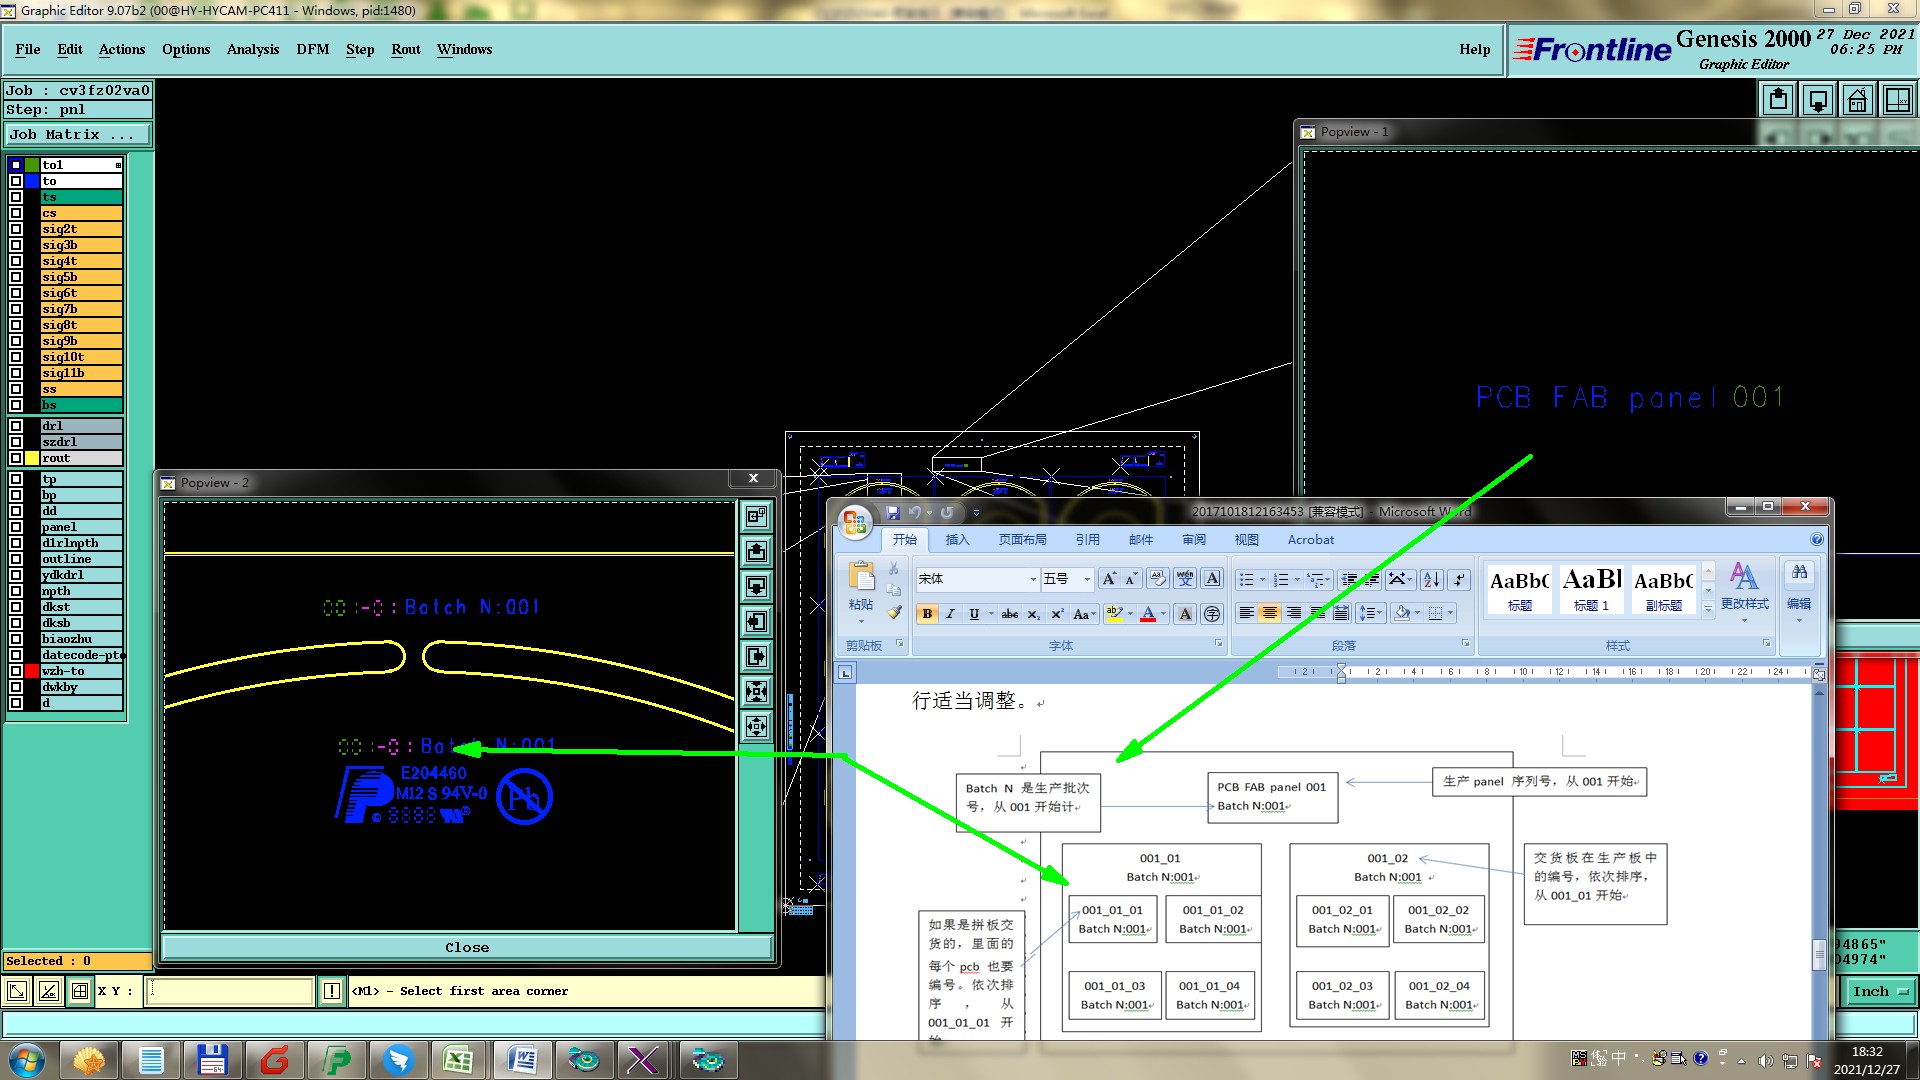Click the Italic formatting icon
This screenshot has height=1080, width=1920.
point(950,614)
